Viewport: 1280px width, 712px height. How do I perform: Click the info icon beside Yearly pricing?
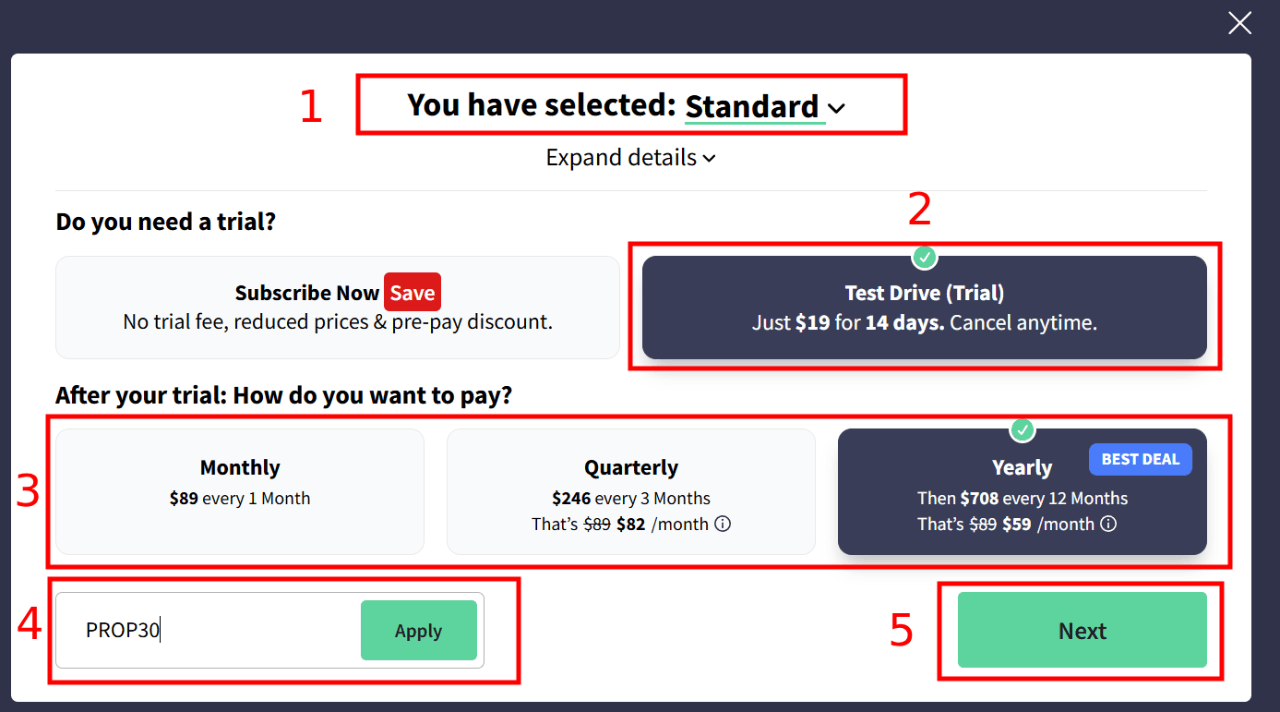1108,523
